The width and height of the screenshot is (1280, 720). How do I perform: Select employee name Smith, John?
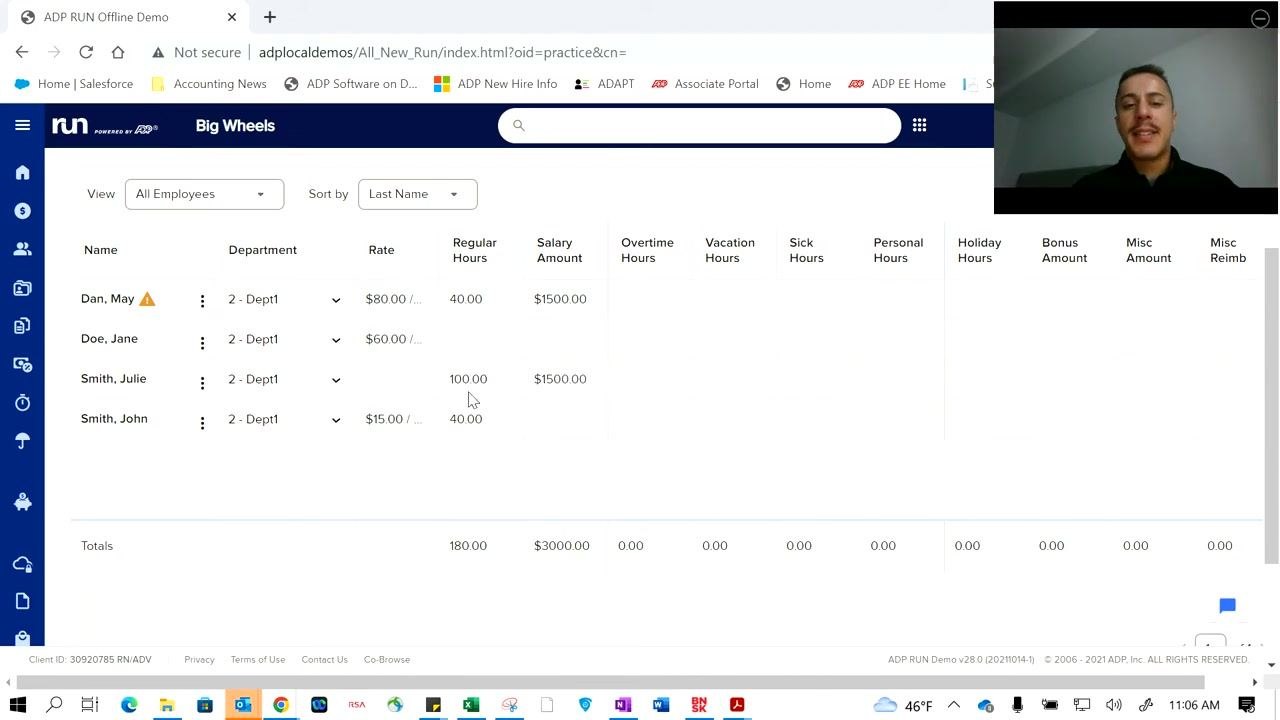(114, 419)
